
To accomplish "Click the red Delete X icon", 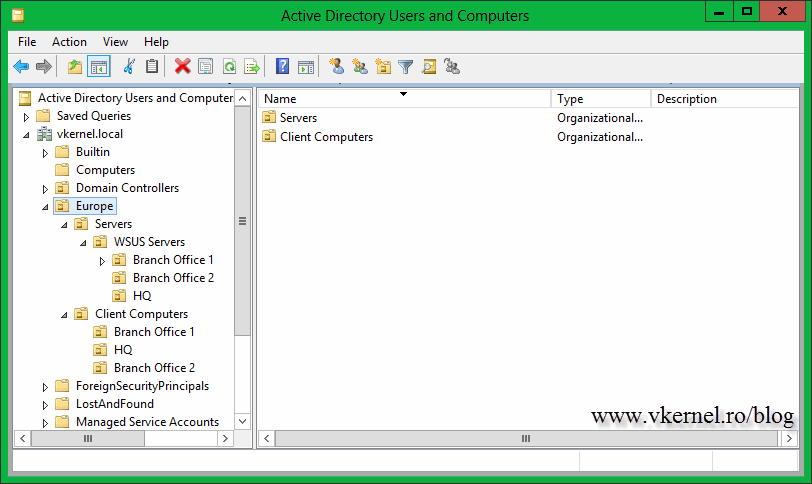I will pyautogui.click(x=182, y=66).
